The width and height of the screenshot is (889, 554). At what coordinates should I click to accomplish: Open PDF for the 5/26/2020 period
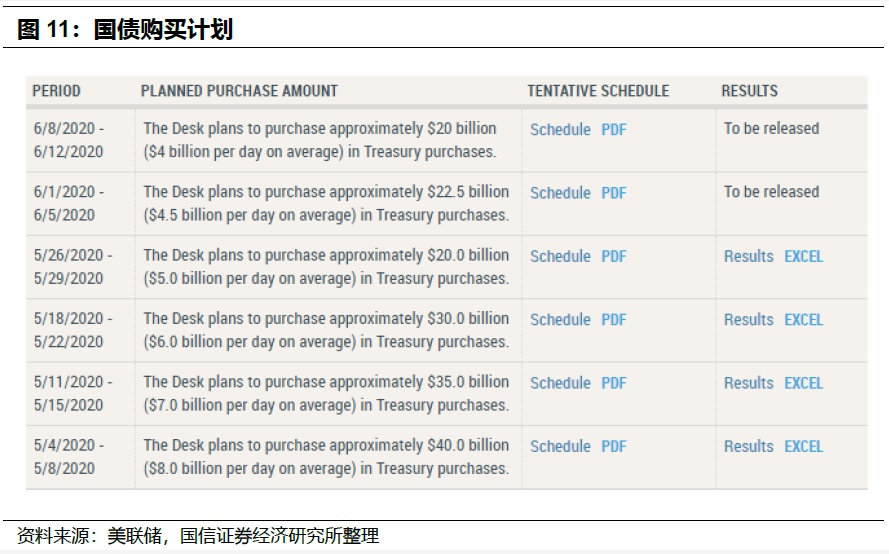[x=614, y=257]
